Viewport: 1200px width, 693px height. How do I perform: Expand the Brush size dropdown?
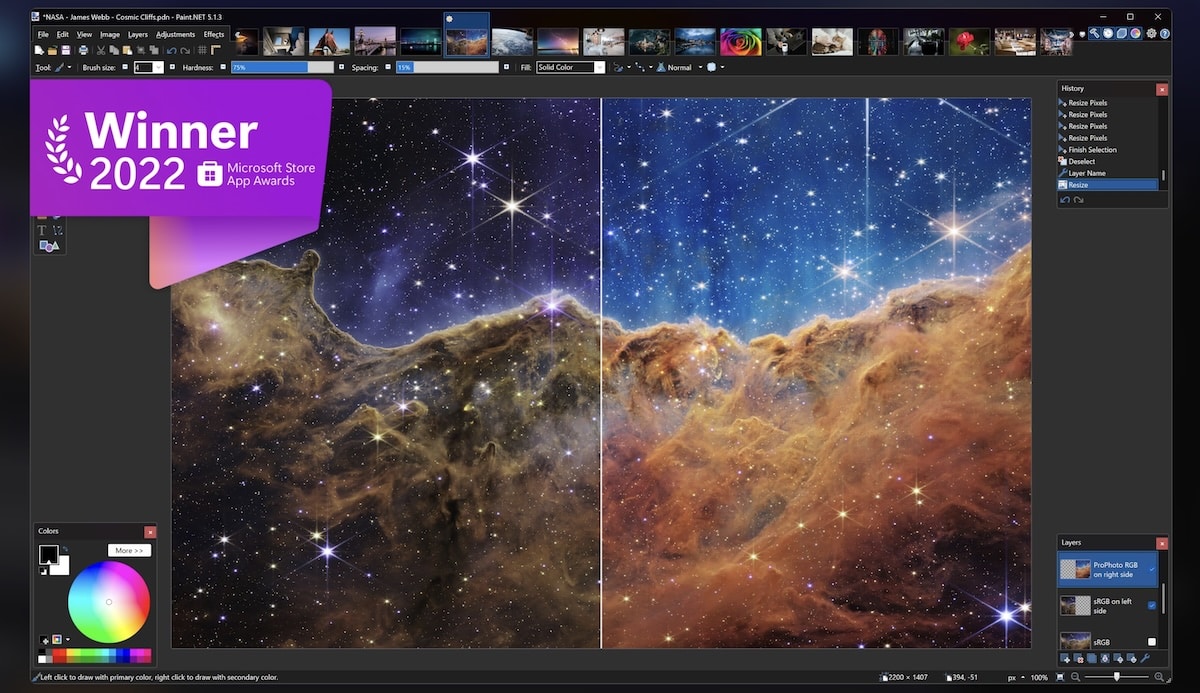(158, 67)
